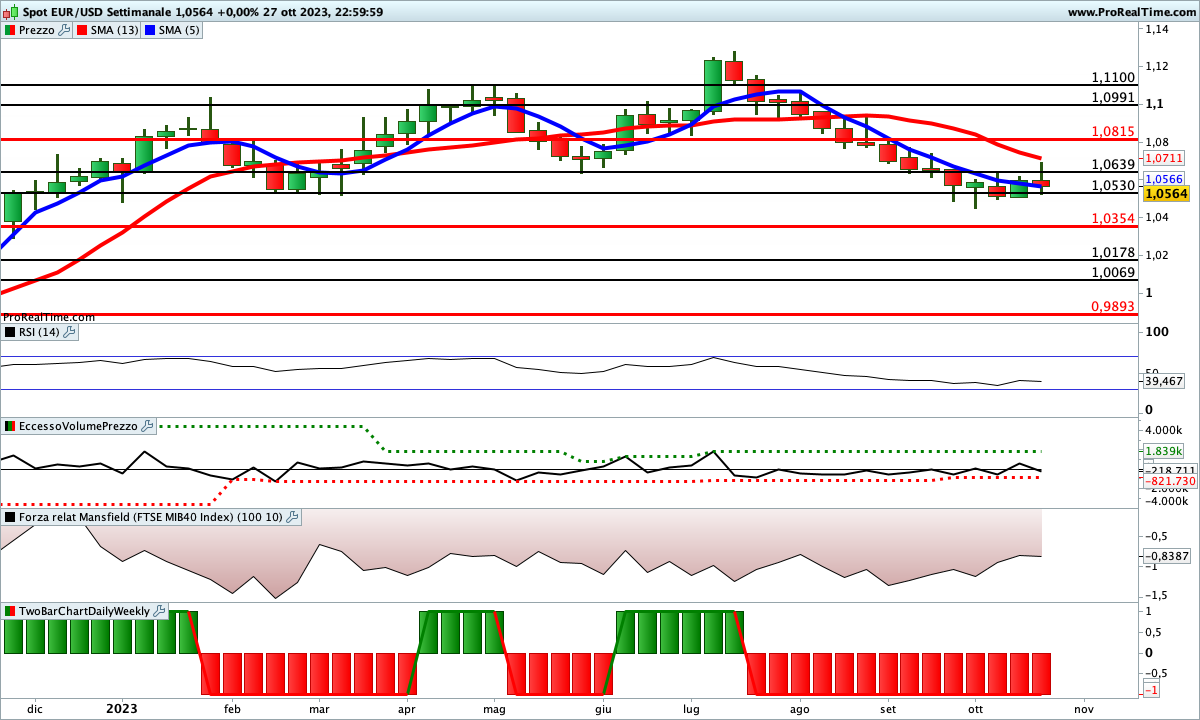This screenshot has width=1200, height=720.
Task: Click the red -1 value tag
Action: [1151, 691]
